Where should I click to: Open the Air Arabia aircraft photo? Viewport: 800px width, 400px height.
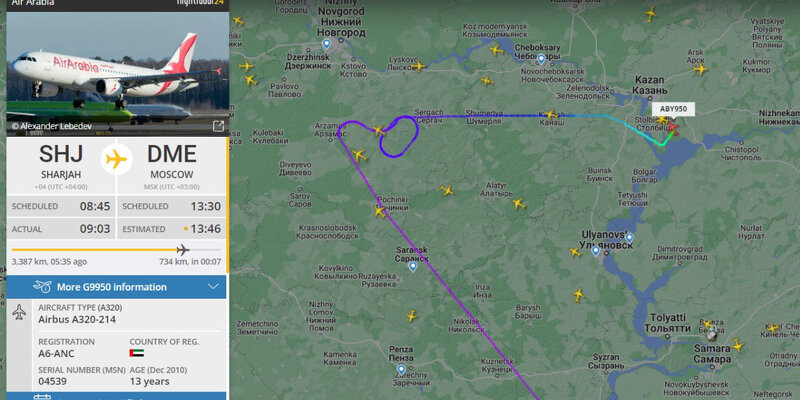[x=117, y=74]
